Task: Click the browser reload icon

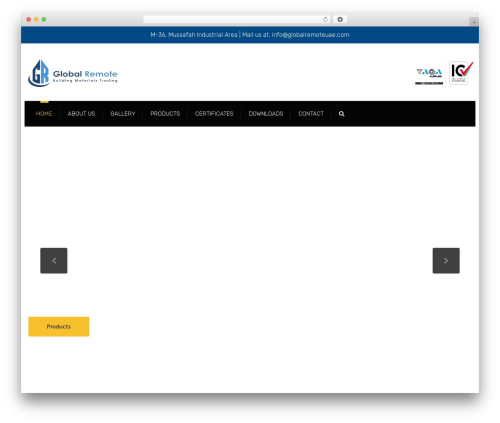Action: point(325,19)
